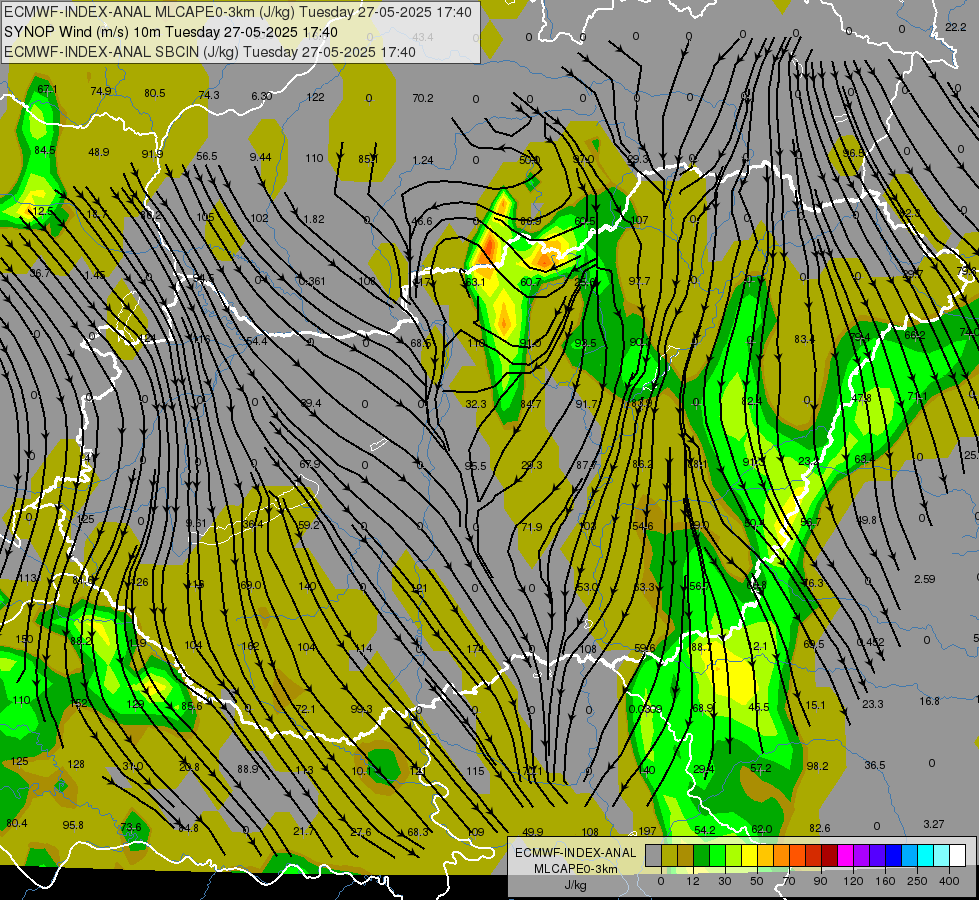Click the map value '48.9'
Image resolution: width=979 pixels, height=900 pixels.
pyautogui.click(x=99, y=152)
